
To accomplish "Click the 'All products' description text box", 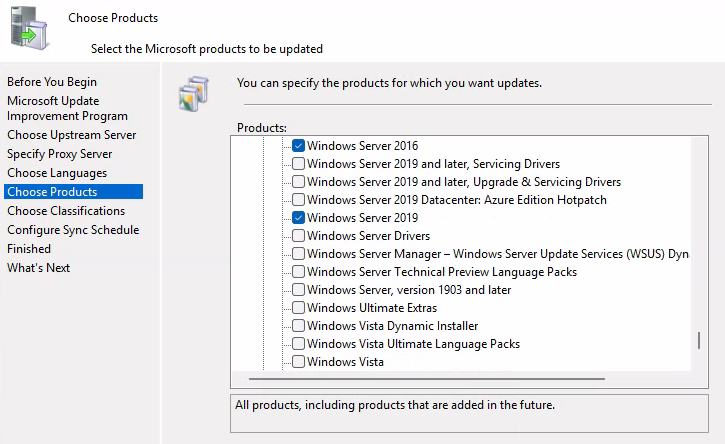I will tap(469, 413).
